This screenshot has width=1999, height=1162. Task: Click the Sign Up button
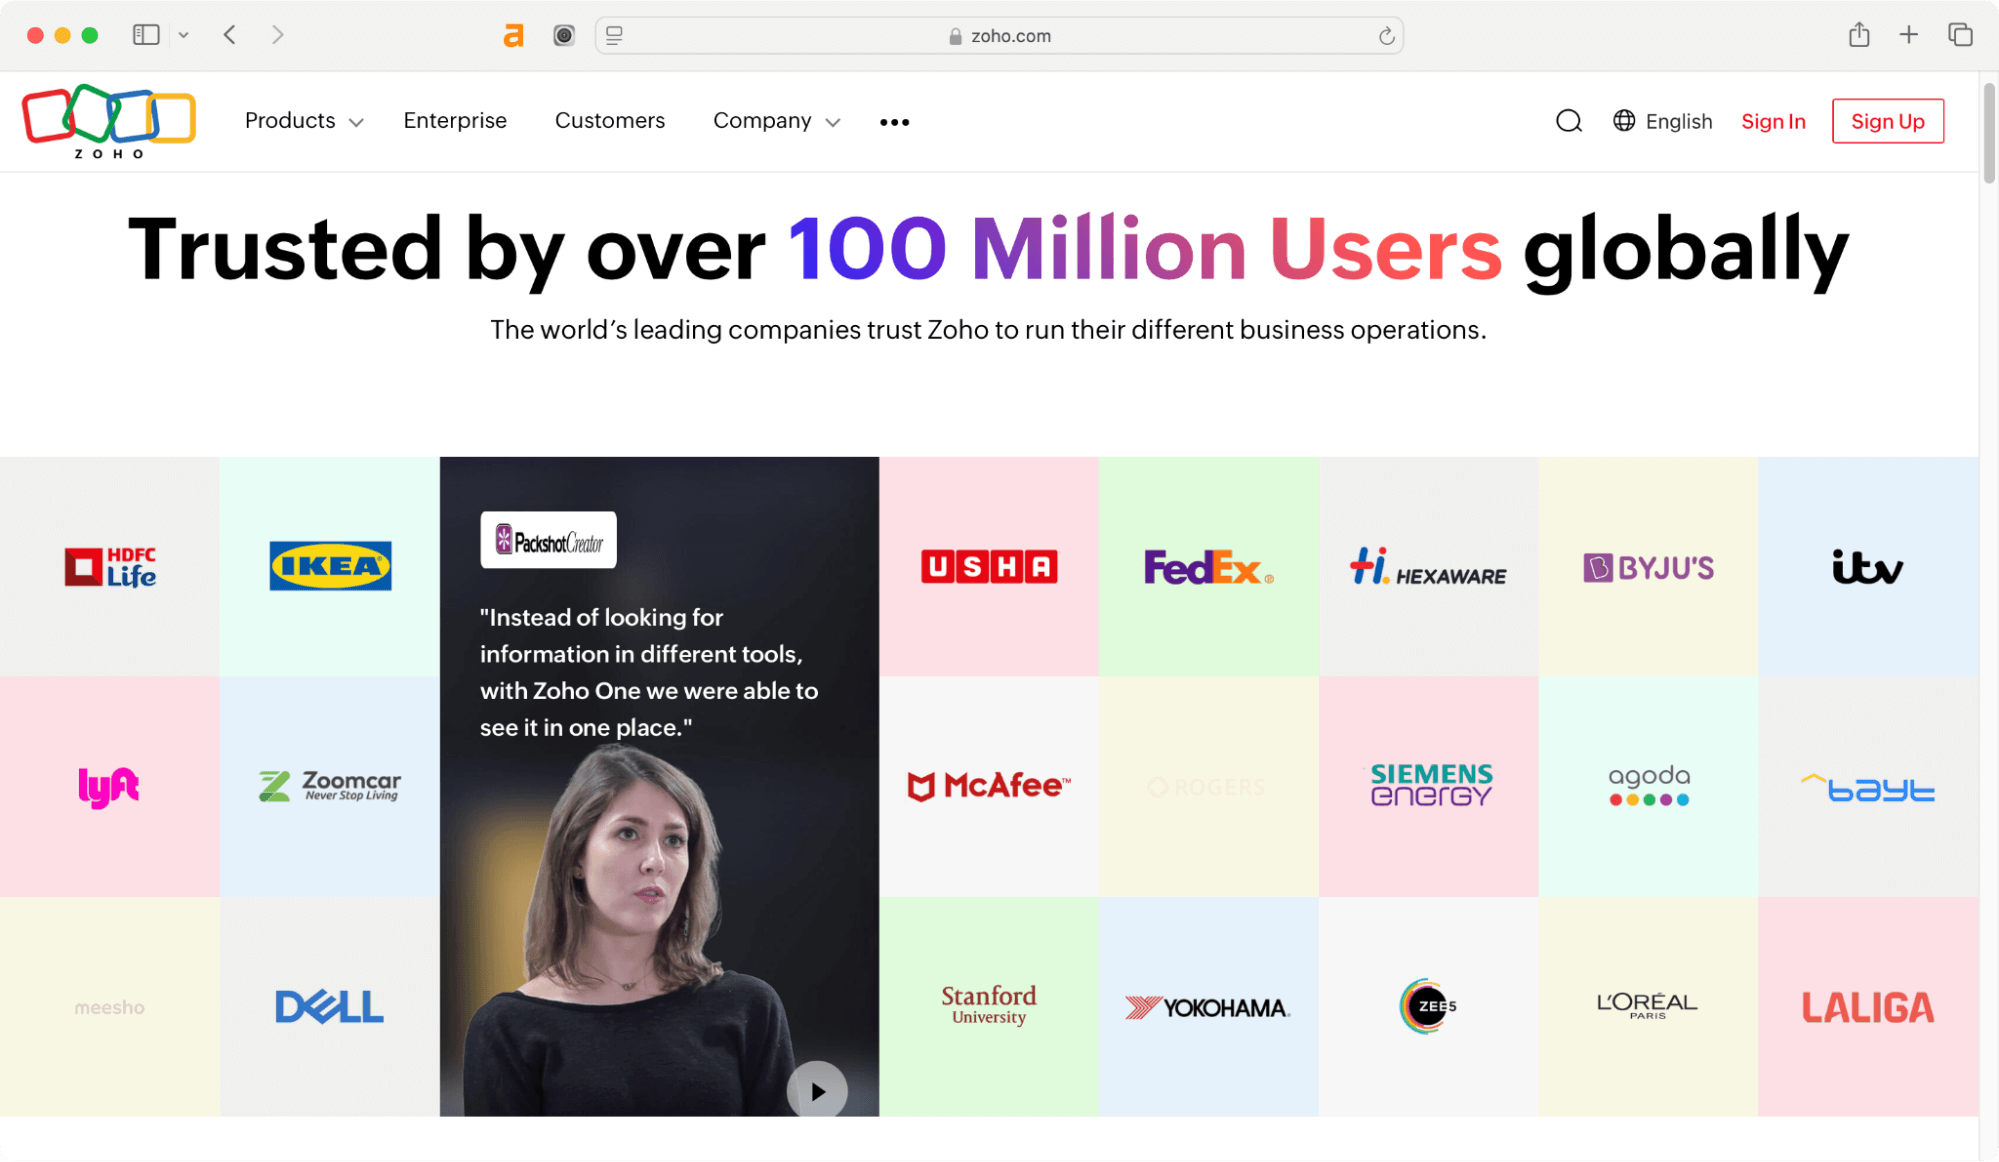point(1888,121)
